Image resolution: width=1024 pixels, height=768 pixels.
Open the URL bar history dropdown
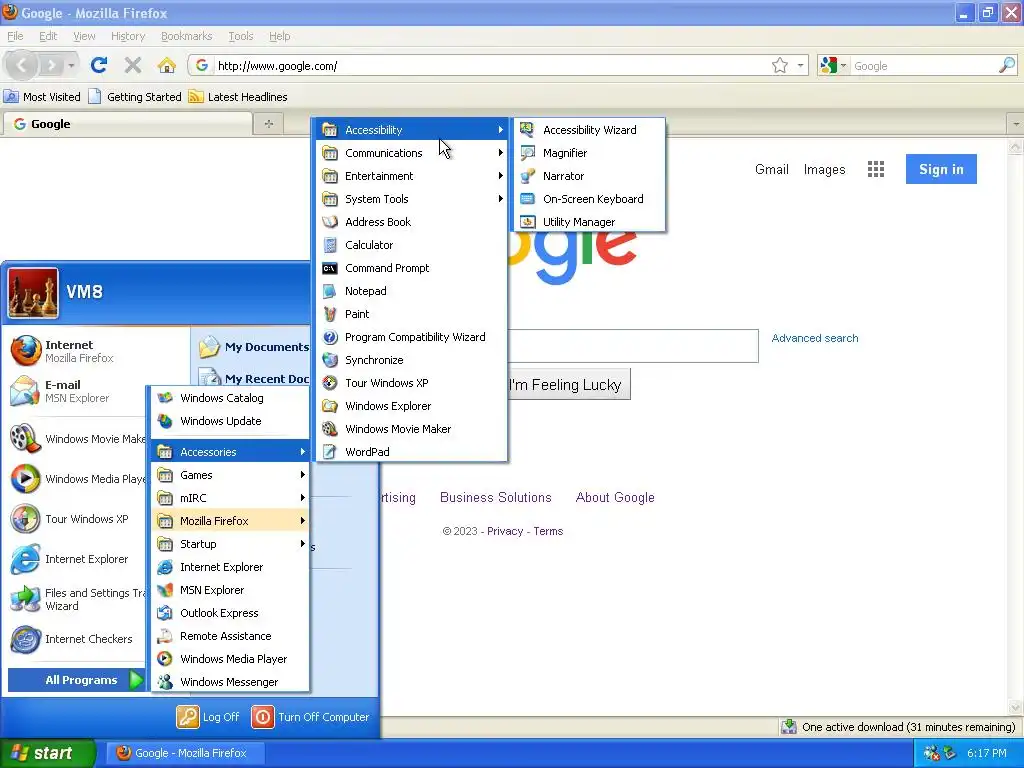801,65
